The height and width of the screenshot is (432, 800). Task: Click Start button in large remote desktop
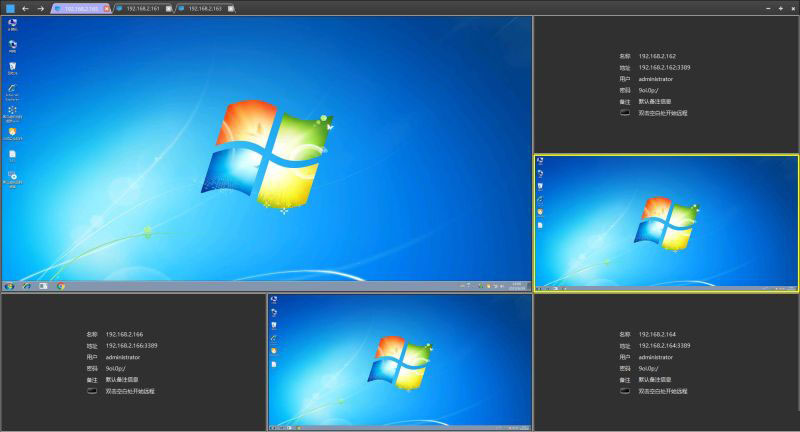pyautogui.click(x=9, y=286)
